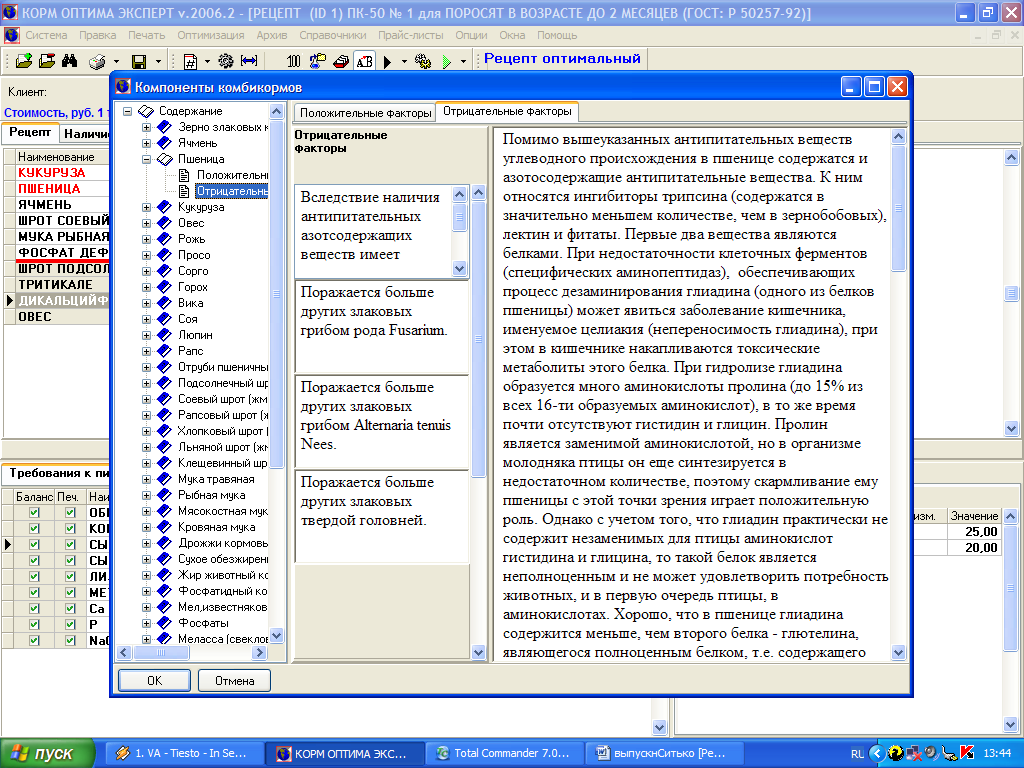Screen dimensions: 1024x768
Task: Expand the Ячмень tree node
Action: coord(147,143)
